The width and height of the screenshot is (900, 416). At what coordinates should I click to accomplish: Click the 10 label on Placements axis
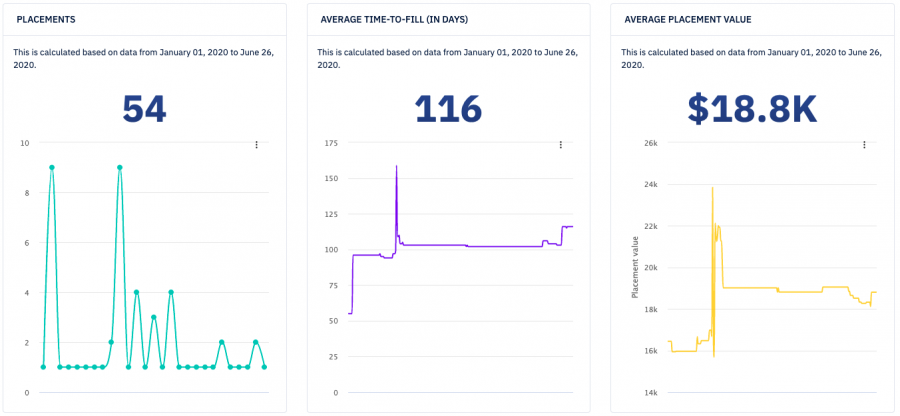coord(25,143)
